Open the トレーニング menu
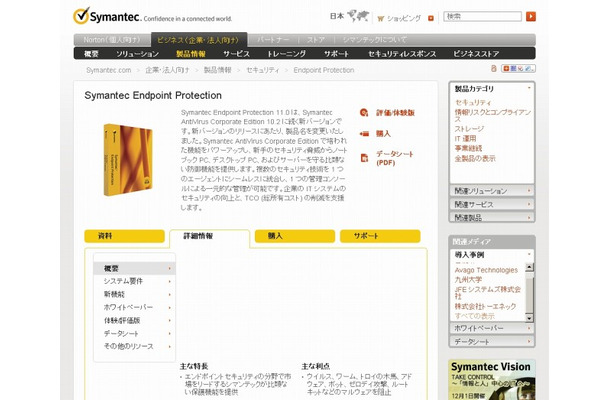Viewport: 610px width, 400px height. (x=286, y=54)
